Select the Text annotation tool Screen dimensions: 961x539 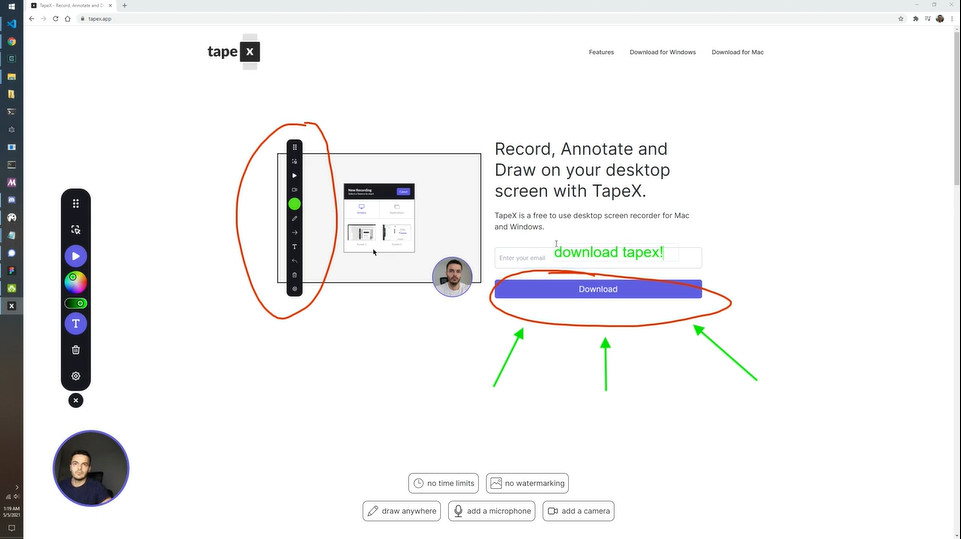click(75, 324)
